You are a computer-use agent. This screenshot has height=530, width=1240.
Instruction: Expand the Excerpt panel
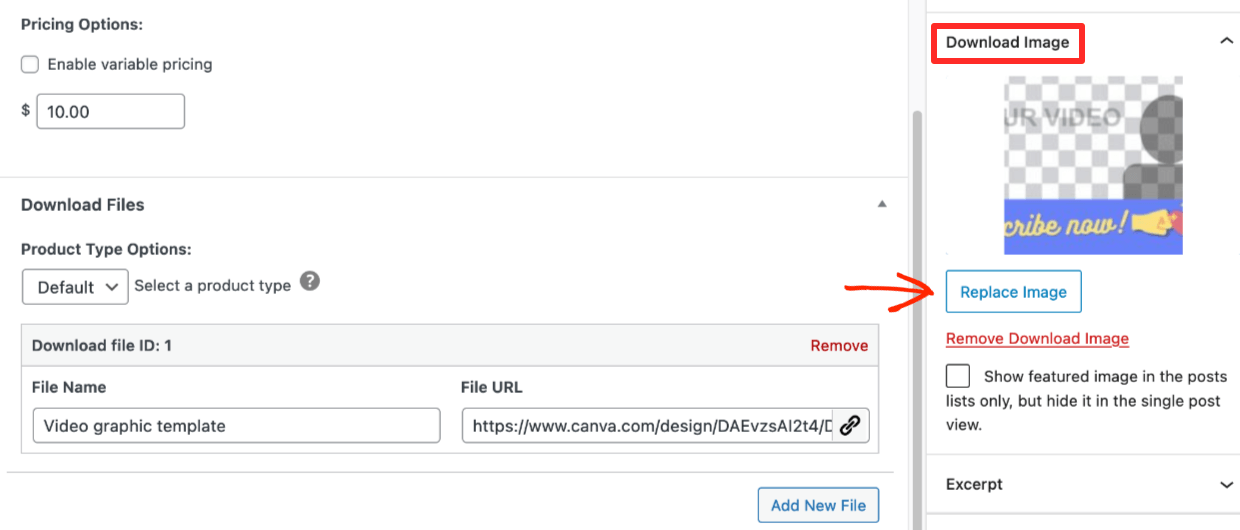click(1226, 484)
